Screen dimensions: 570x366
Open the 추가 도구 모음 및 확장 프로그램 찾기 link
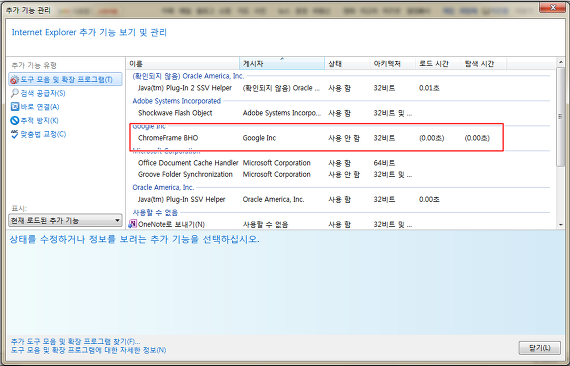click(x=75, y=341)
